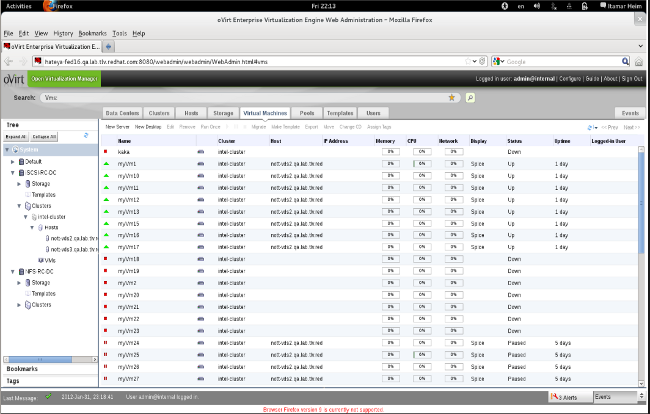Screen dimensions: 650x414
Task: Open the Configure link in header
Action: tap(570, 78)
